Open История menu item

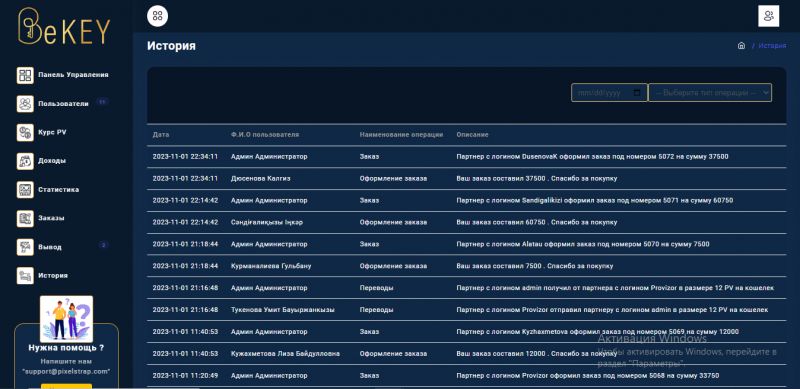pos(53,276)
